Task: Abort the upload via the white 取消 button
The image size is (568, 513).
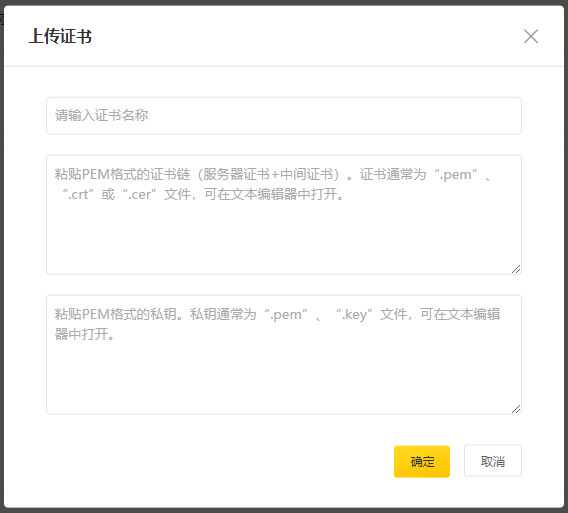Action: coord(493,461)
